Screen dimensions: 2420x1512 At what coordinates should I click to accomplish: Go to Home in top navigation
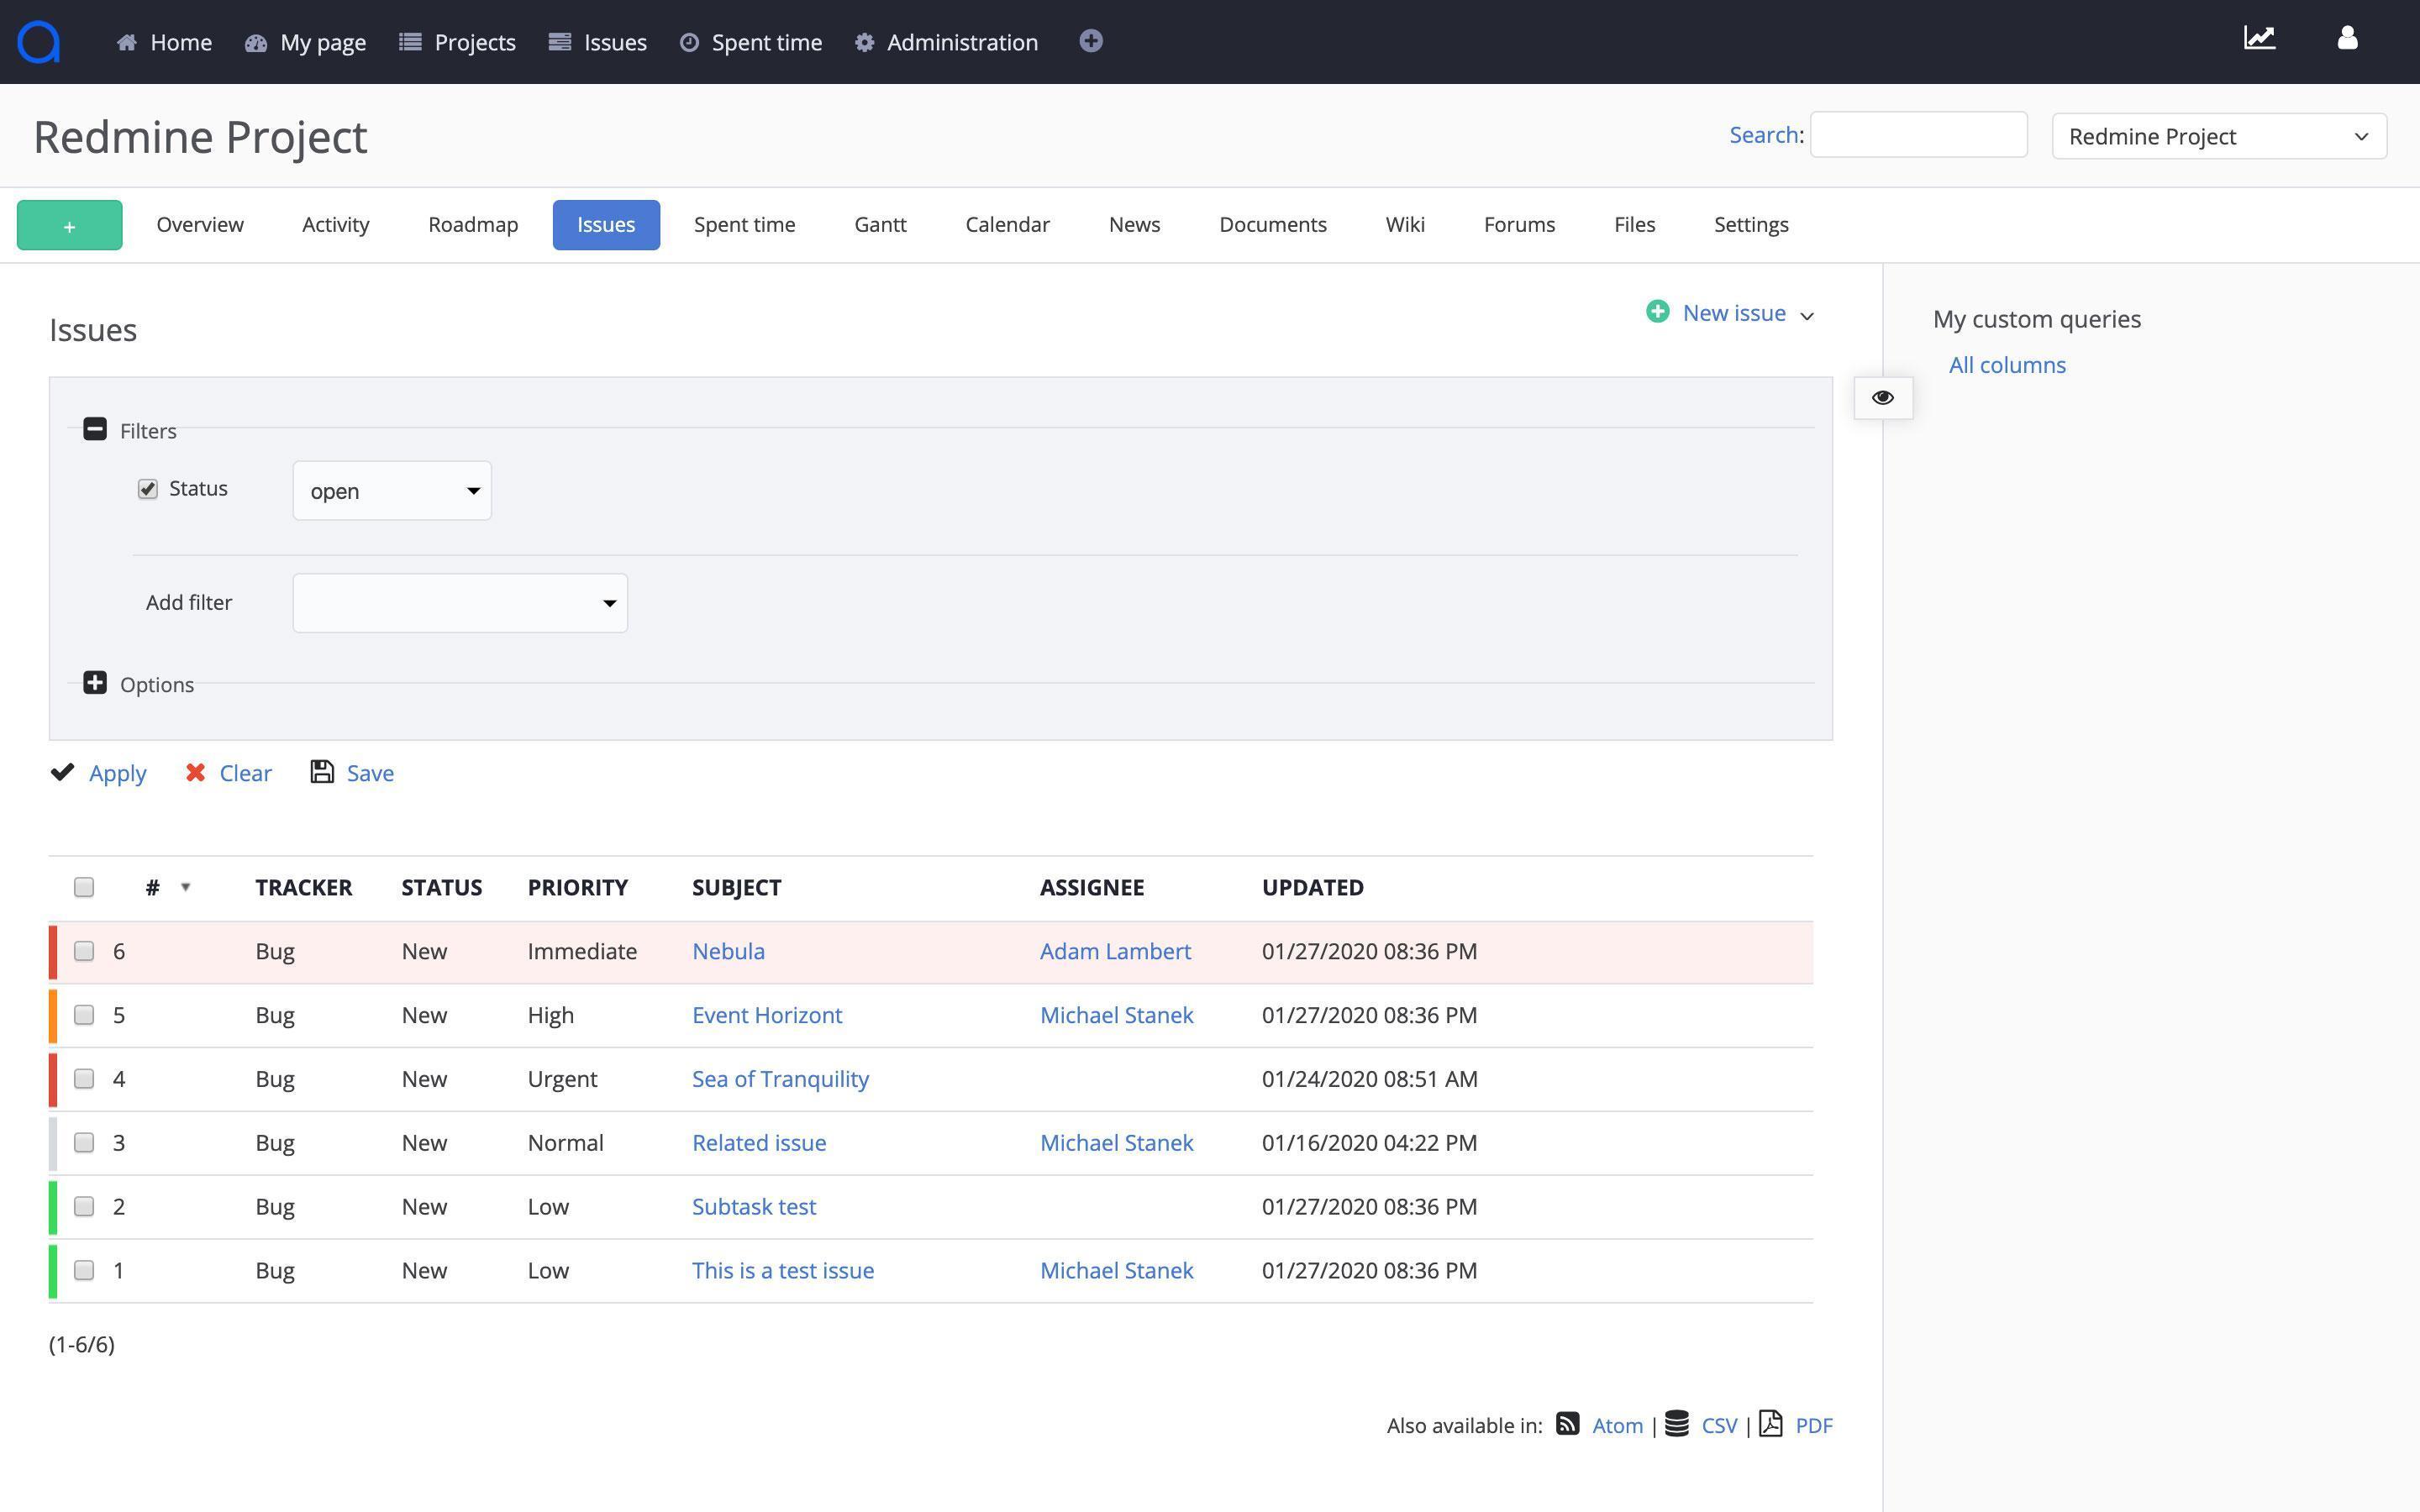pyautogui.click(x=164, y=42)
